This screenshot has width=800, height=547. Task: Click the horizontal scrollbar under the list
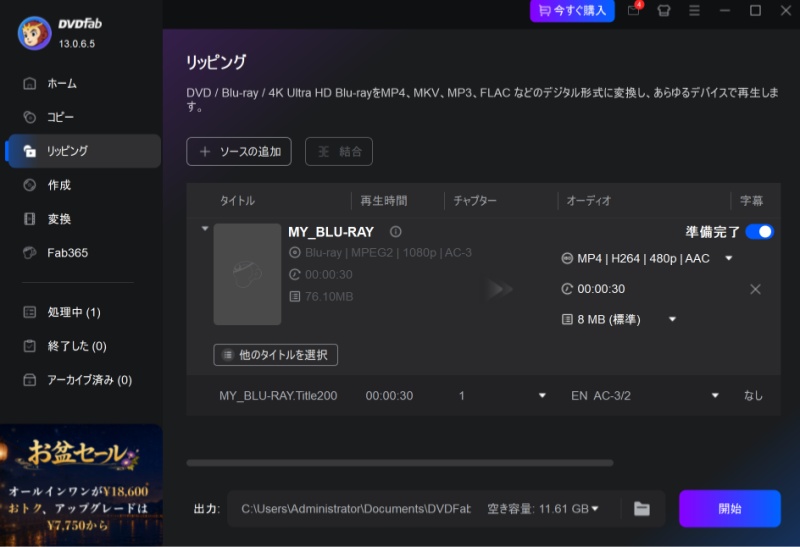400,463
